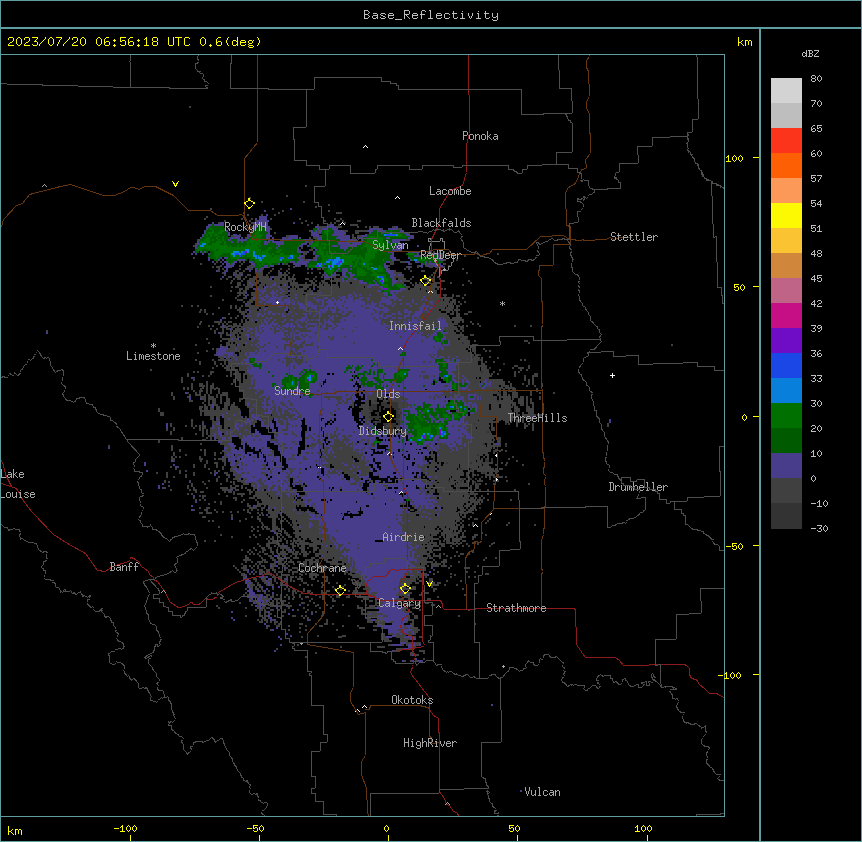Select the Banff label
The height and width of the screenshot is (842, 862).
click(x=124, y=567)
